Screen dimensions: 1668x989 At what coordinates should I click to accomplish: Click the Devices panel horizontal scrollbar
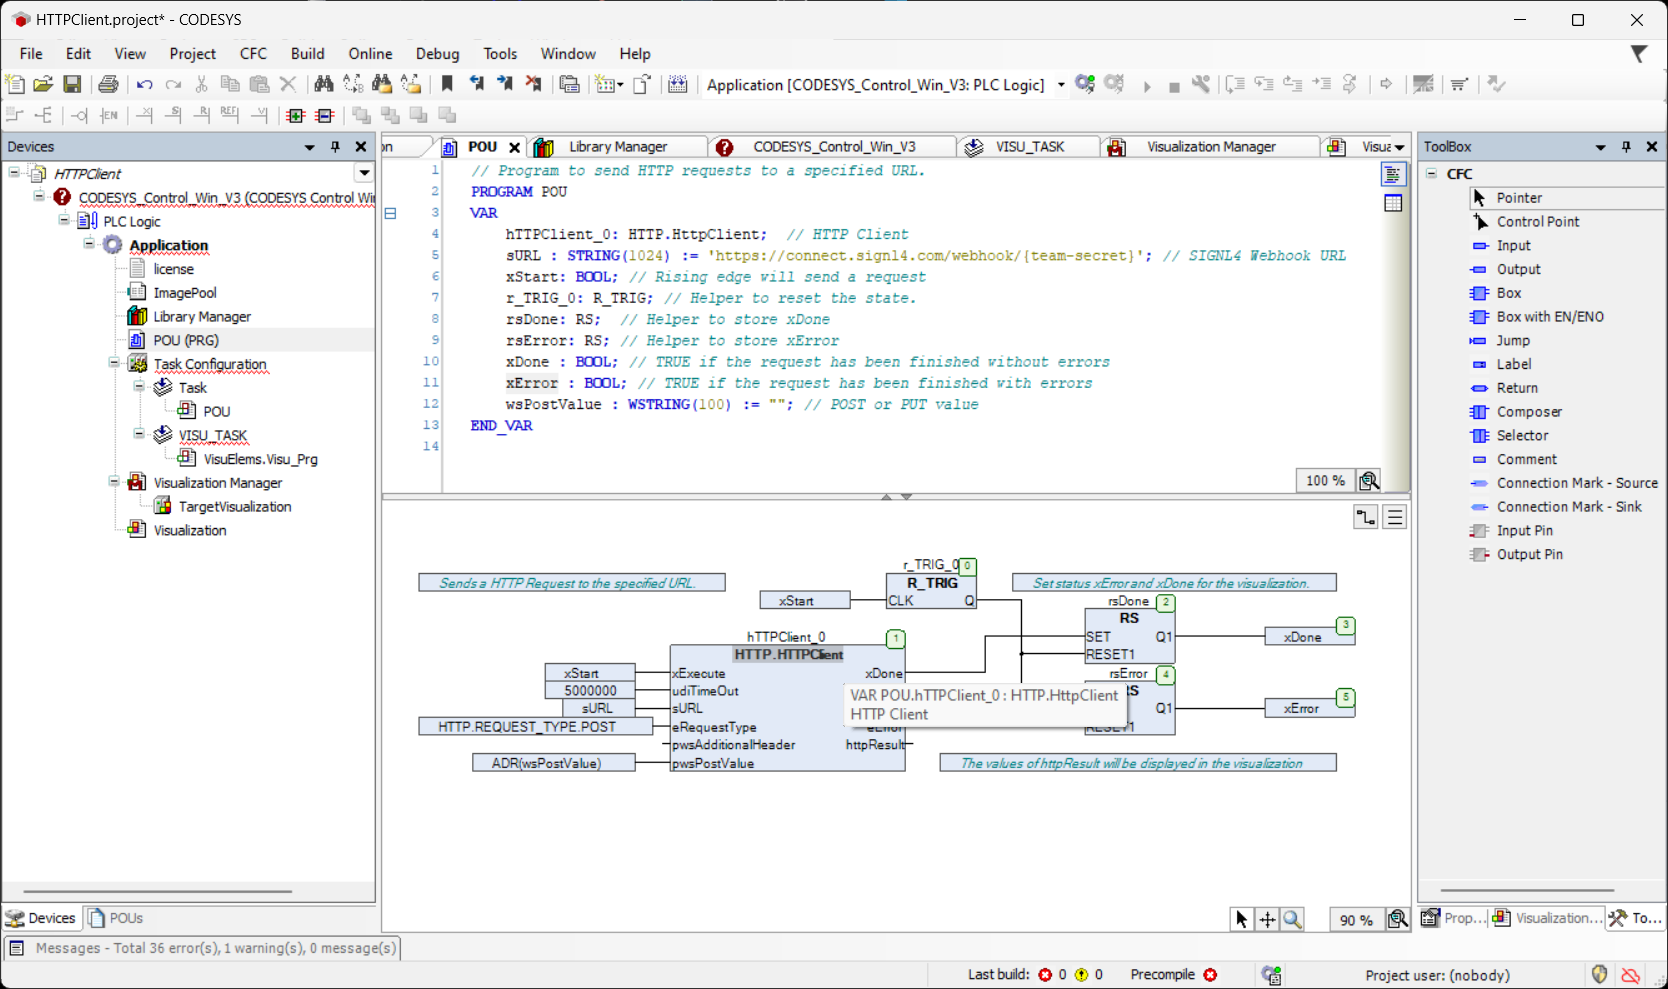coord(158,891)
